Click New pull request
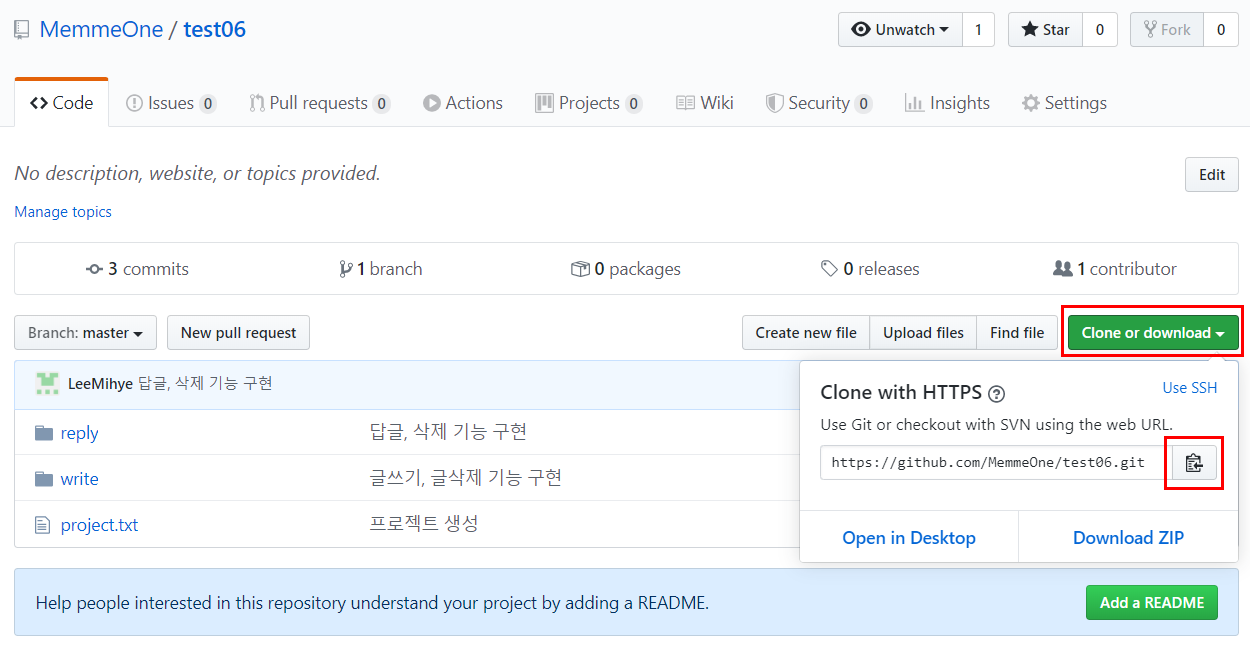The width and height of the screenshot is (1250, 659). [x=238, y=333]
